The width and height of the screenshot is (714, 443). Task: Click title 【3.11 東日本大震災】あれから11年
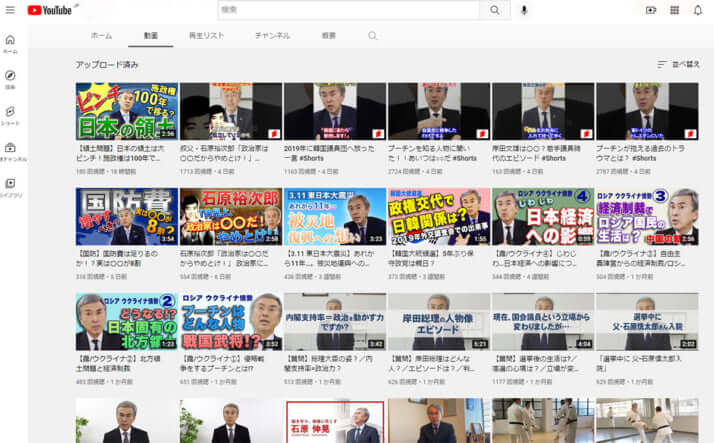coord(329,258)
